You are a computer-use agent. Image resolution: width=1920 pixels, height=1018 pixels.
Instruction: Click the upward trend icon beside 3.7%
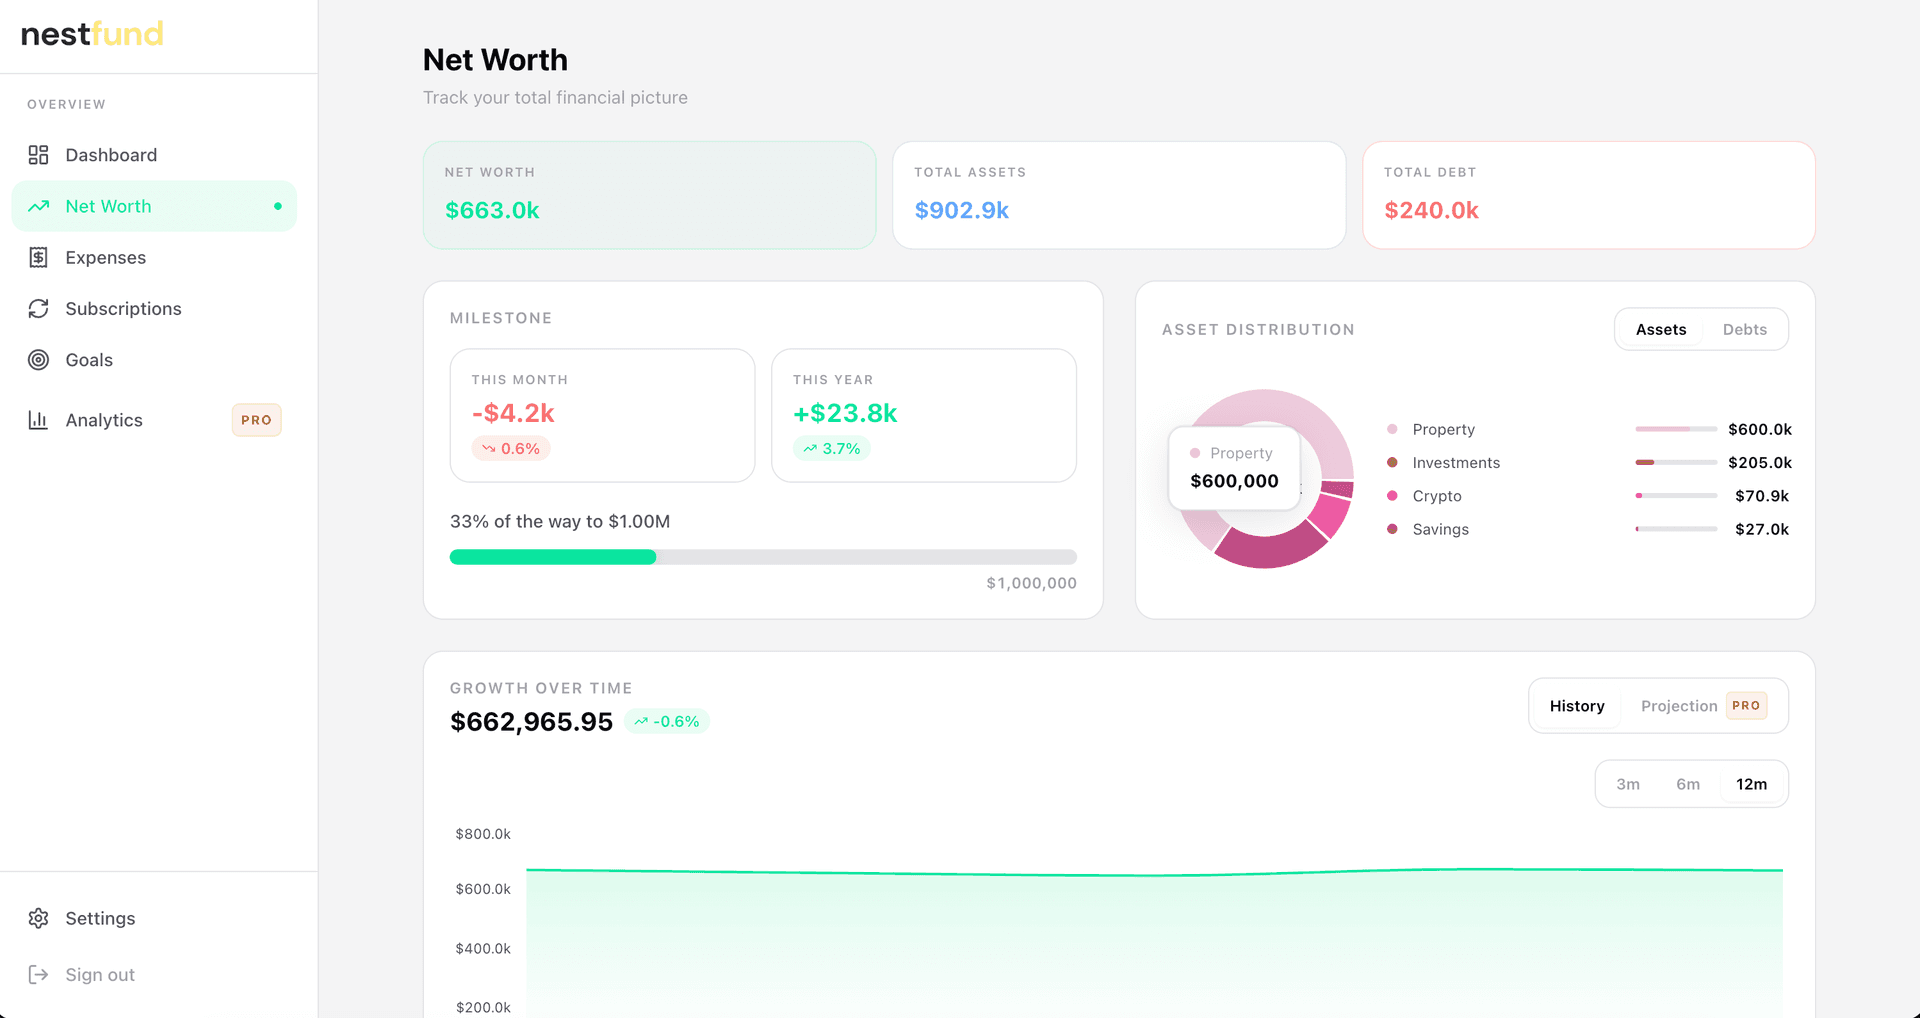(x=810, y=449)
